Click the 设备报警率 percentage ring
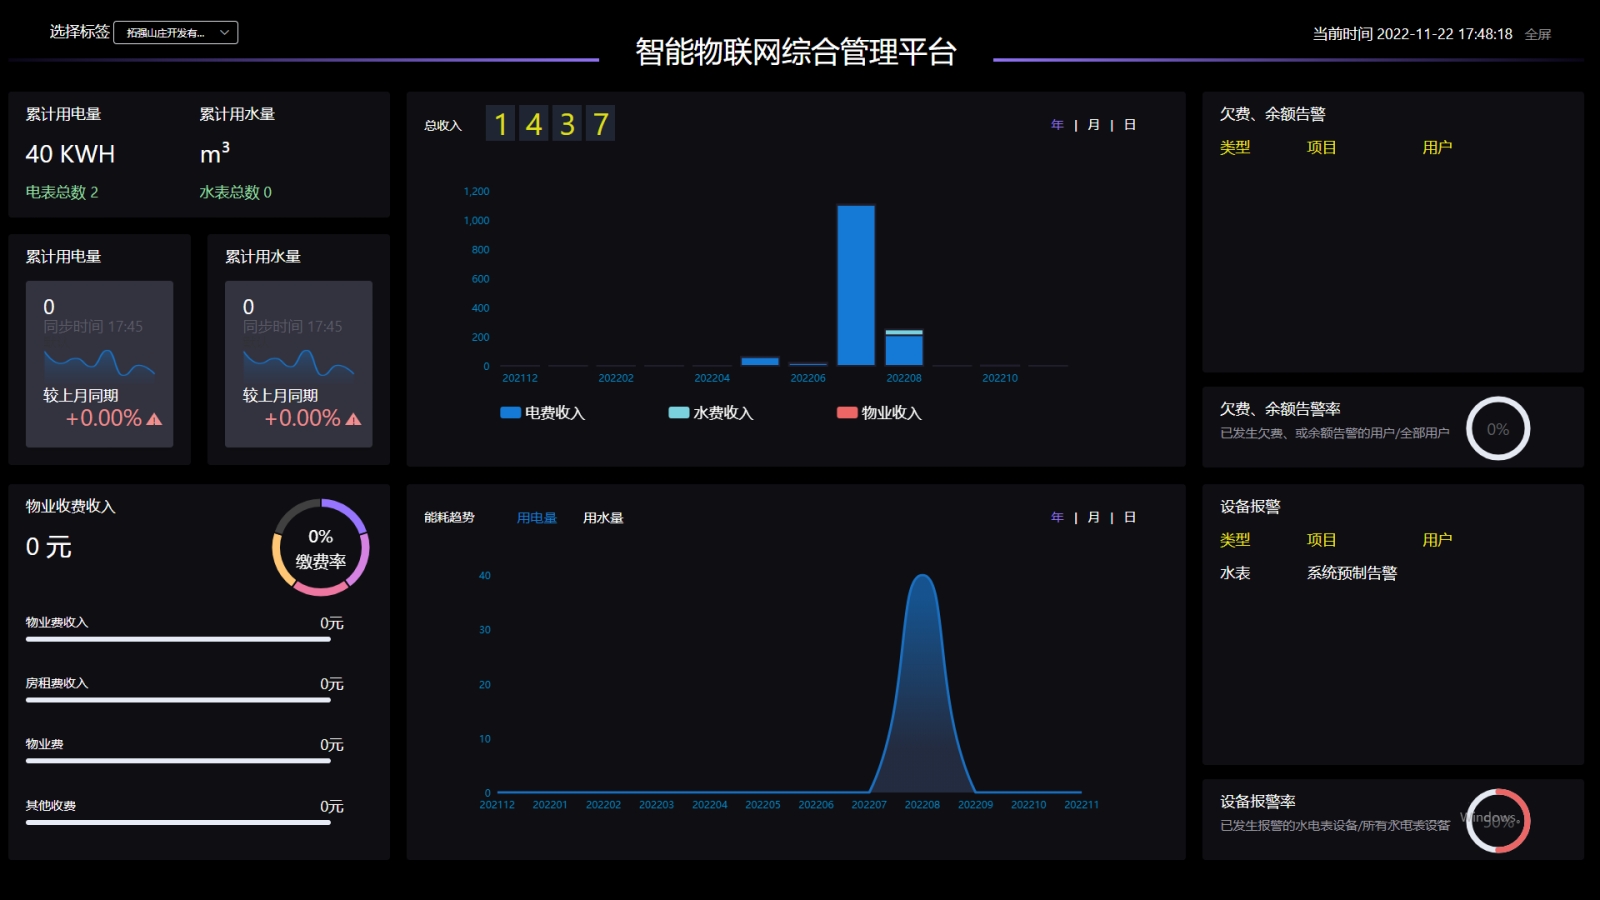 1497,821
